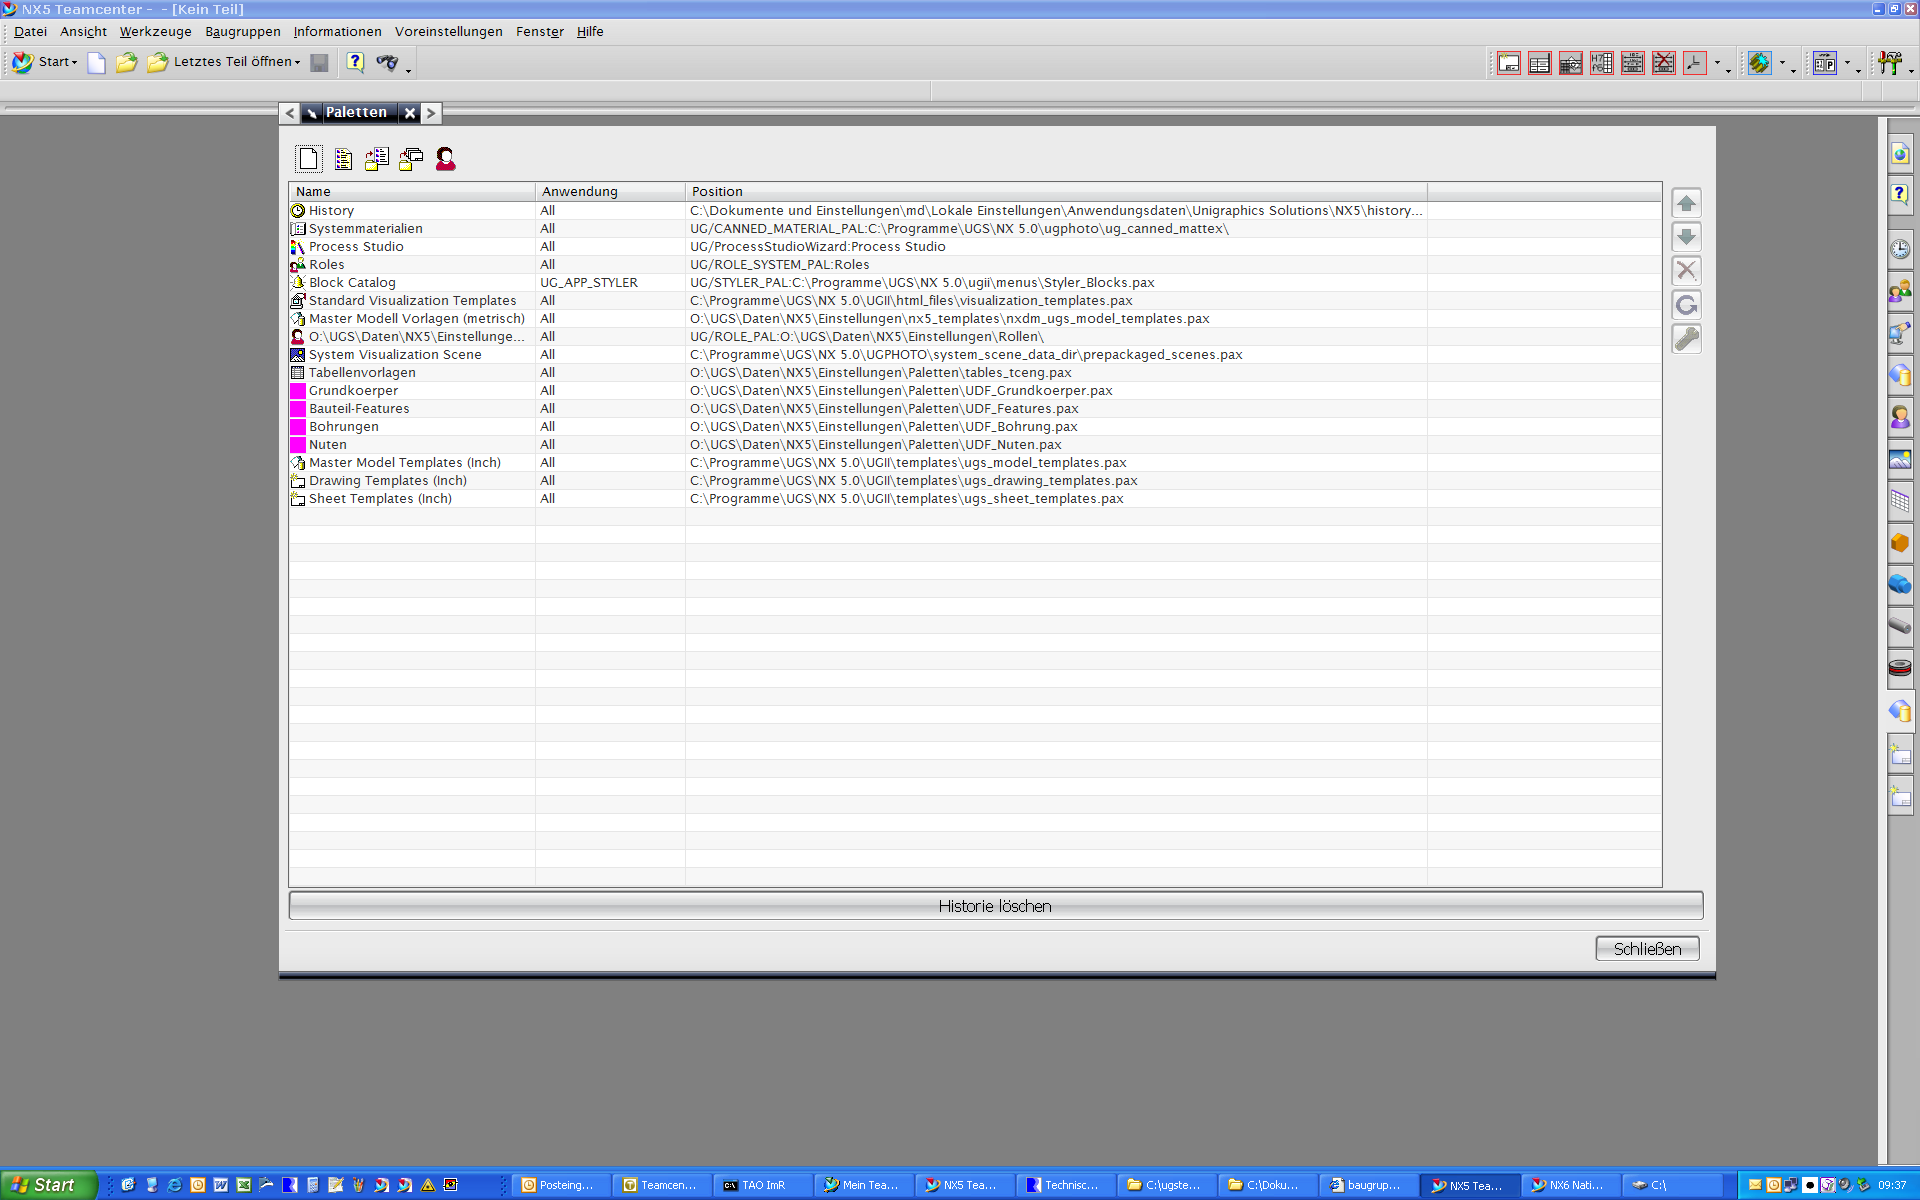The height and width of the screenshot is (1200, 1920).
Task: Open toolbar options arrow below tools icon
Action: pos(1912,71)
